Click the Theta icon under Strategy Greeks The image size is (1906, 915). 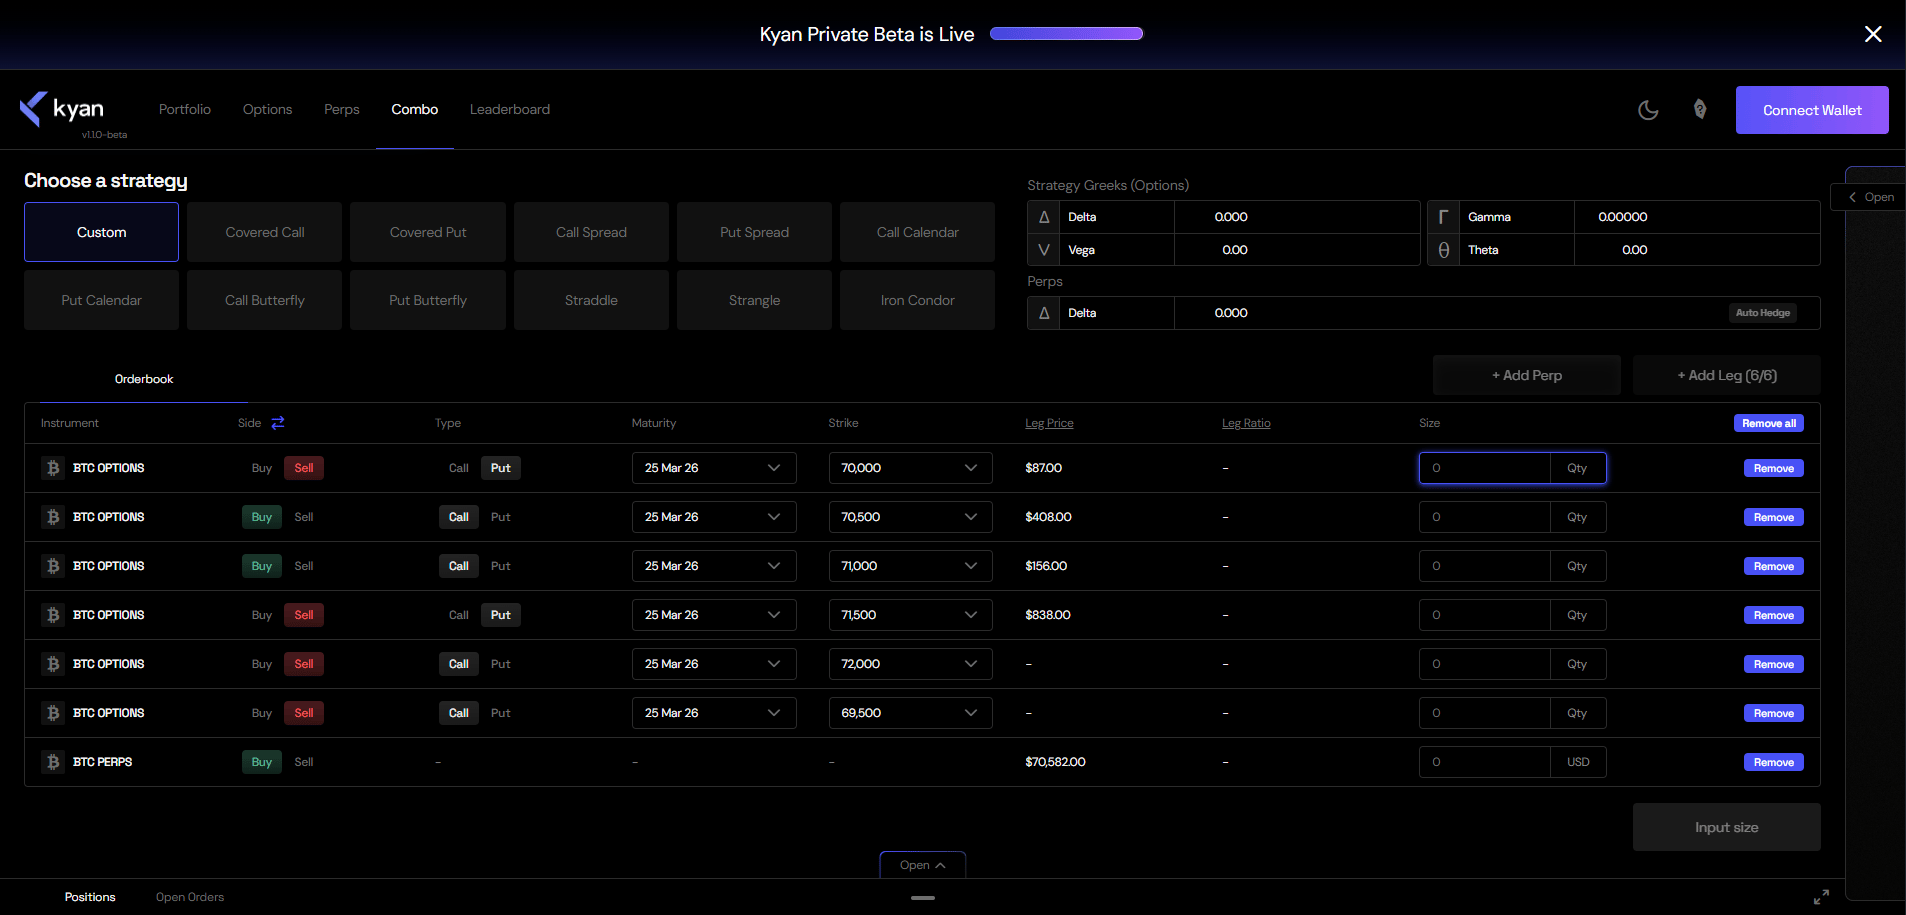pyautogui.click(x=1443, y=250)
